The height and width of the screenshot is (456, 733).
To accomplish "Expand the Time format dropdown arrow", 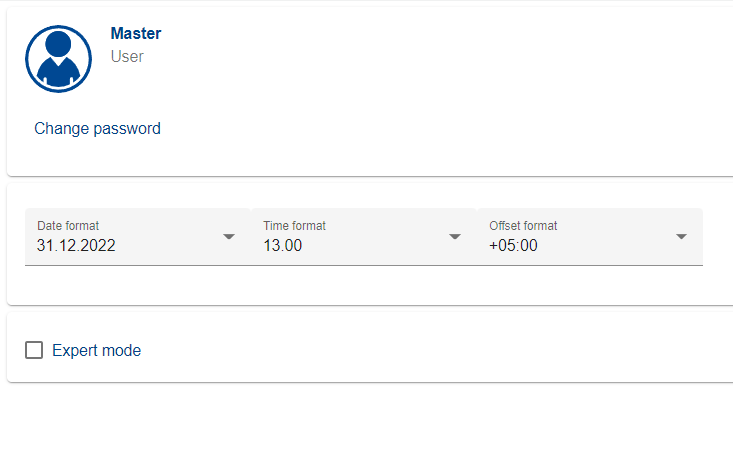I will click(455, 237).
